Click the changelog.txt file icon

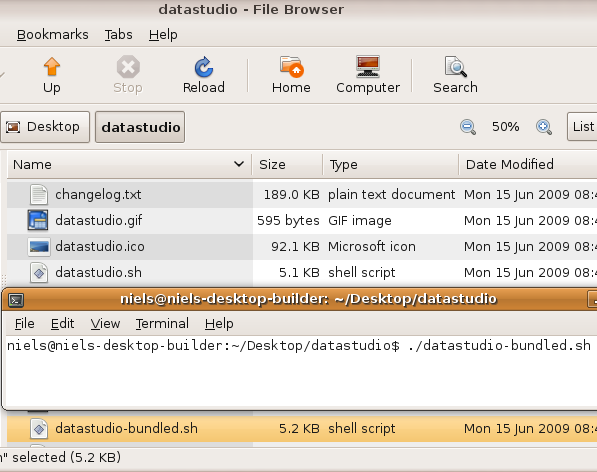click(39, 195)
